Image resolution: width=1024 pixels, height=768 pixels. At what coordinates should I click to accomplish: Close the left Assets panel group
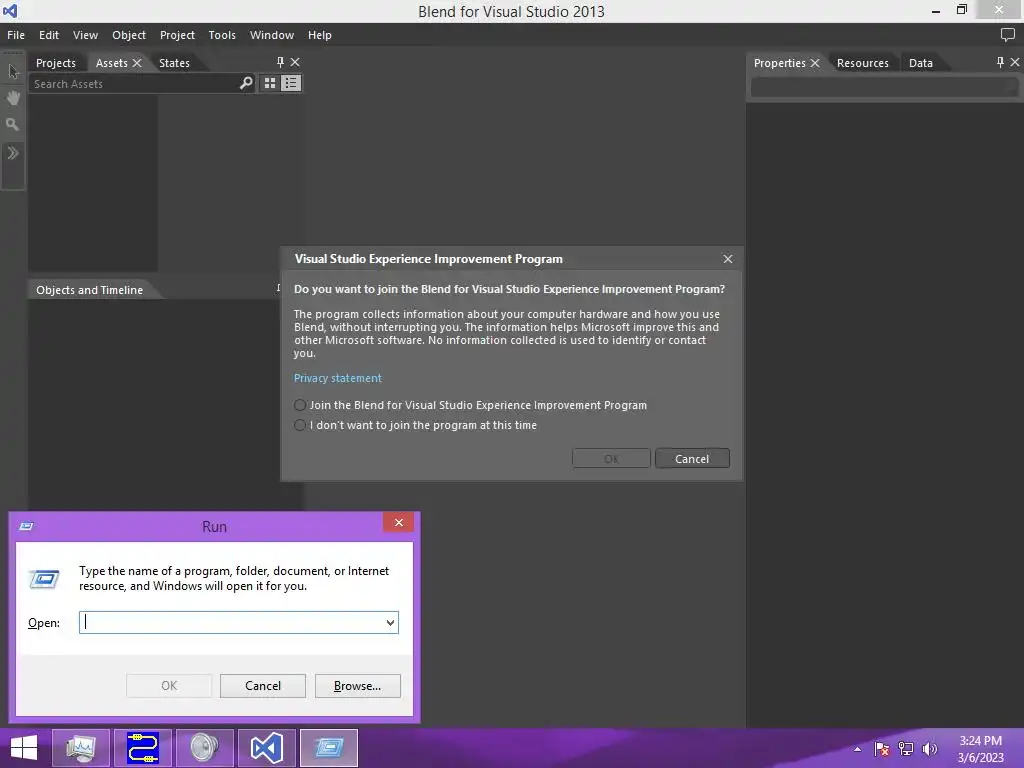295,62
